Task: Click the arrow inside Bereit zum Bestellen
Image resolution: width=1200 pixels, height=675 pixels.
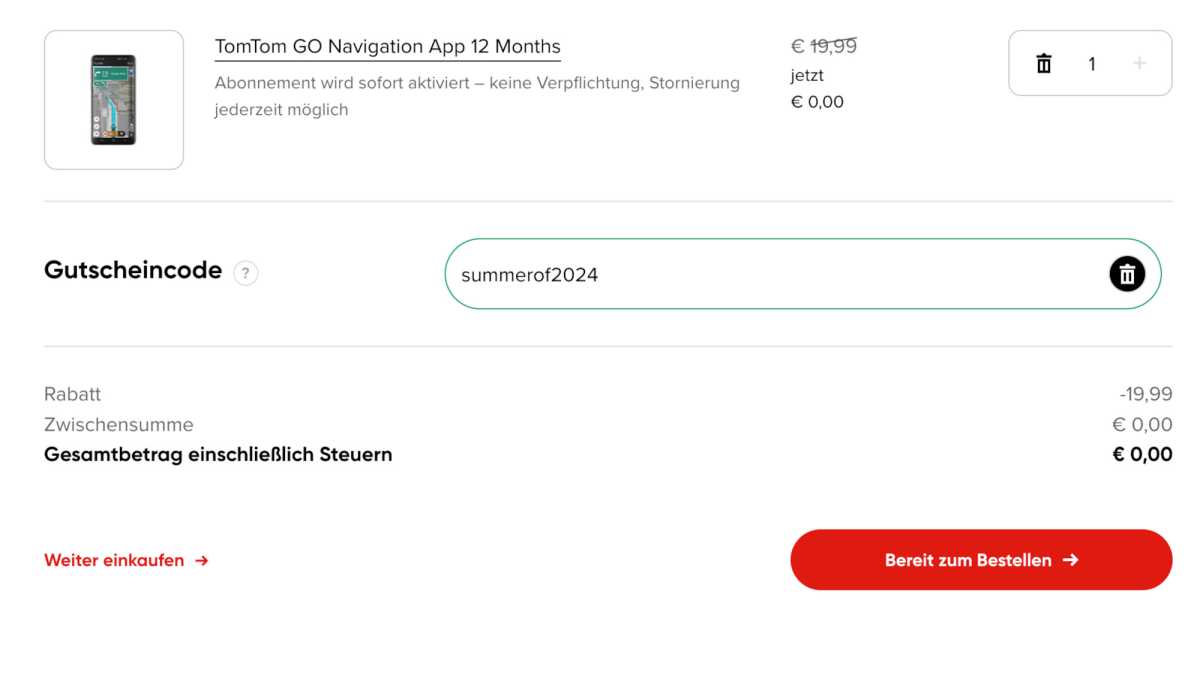Action: click(1070, 560)
